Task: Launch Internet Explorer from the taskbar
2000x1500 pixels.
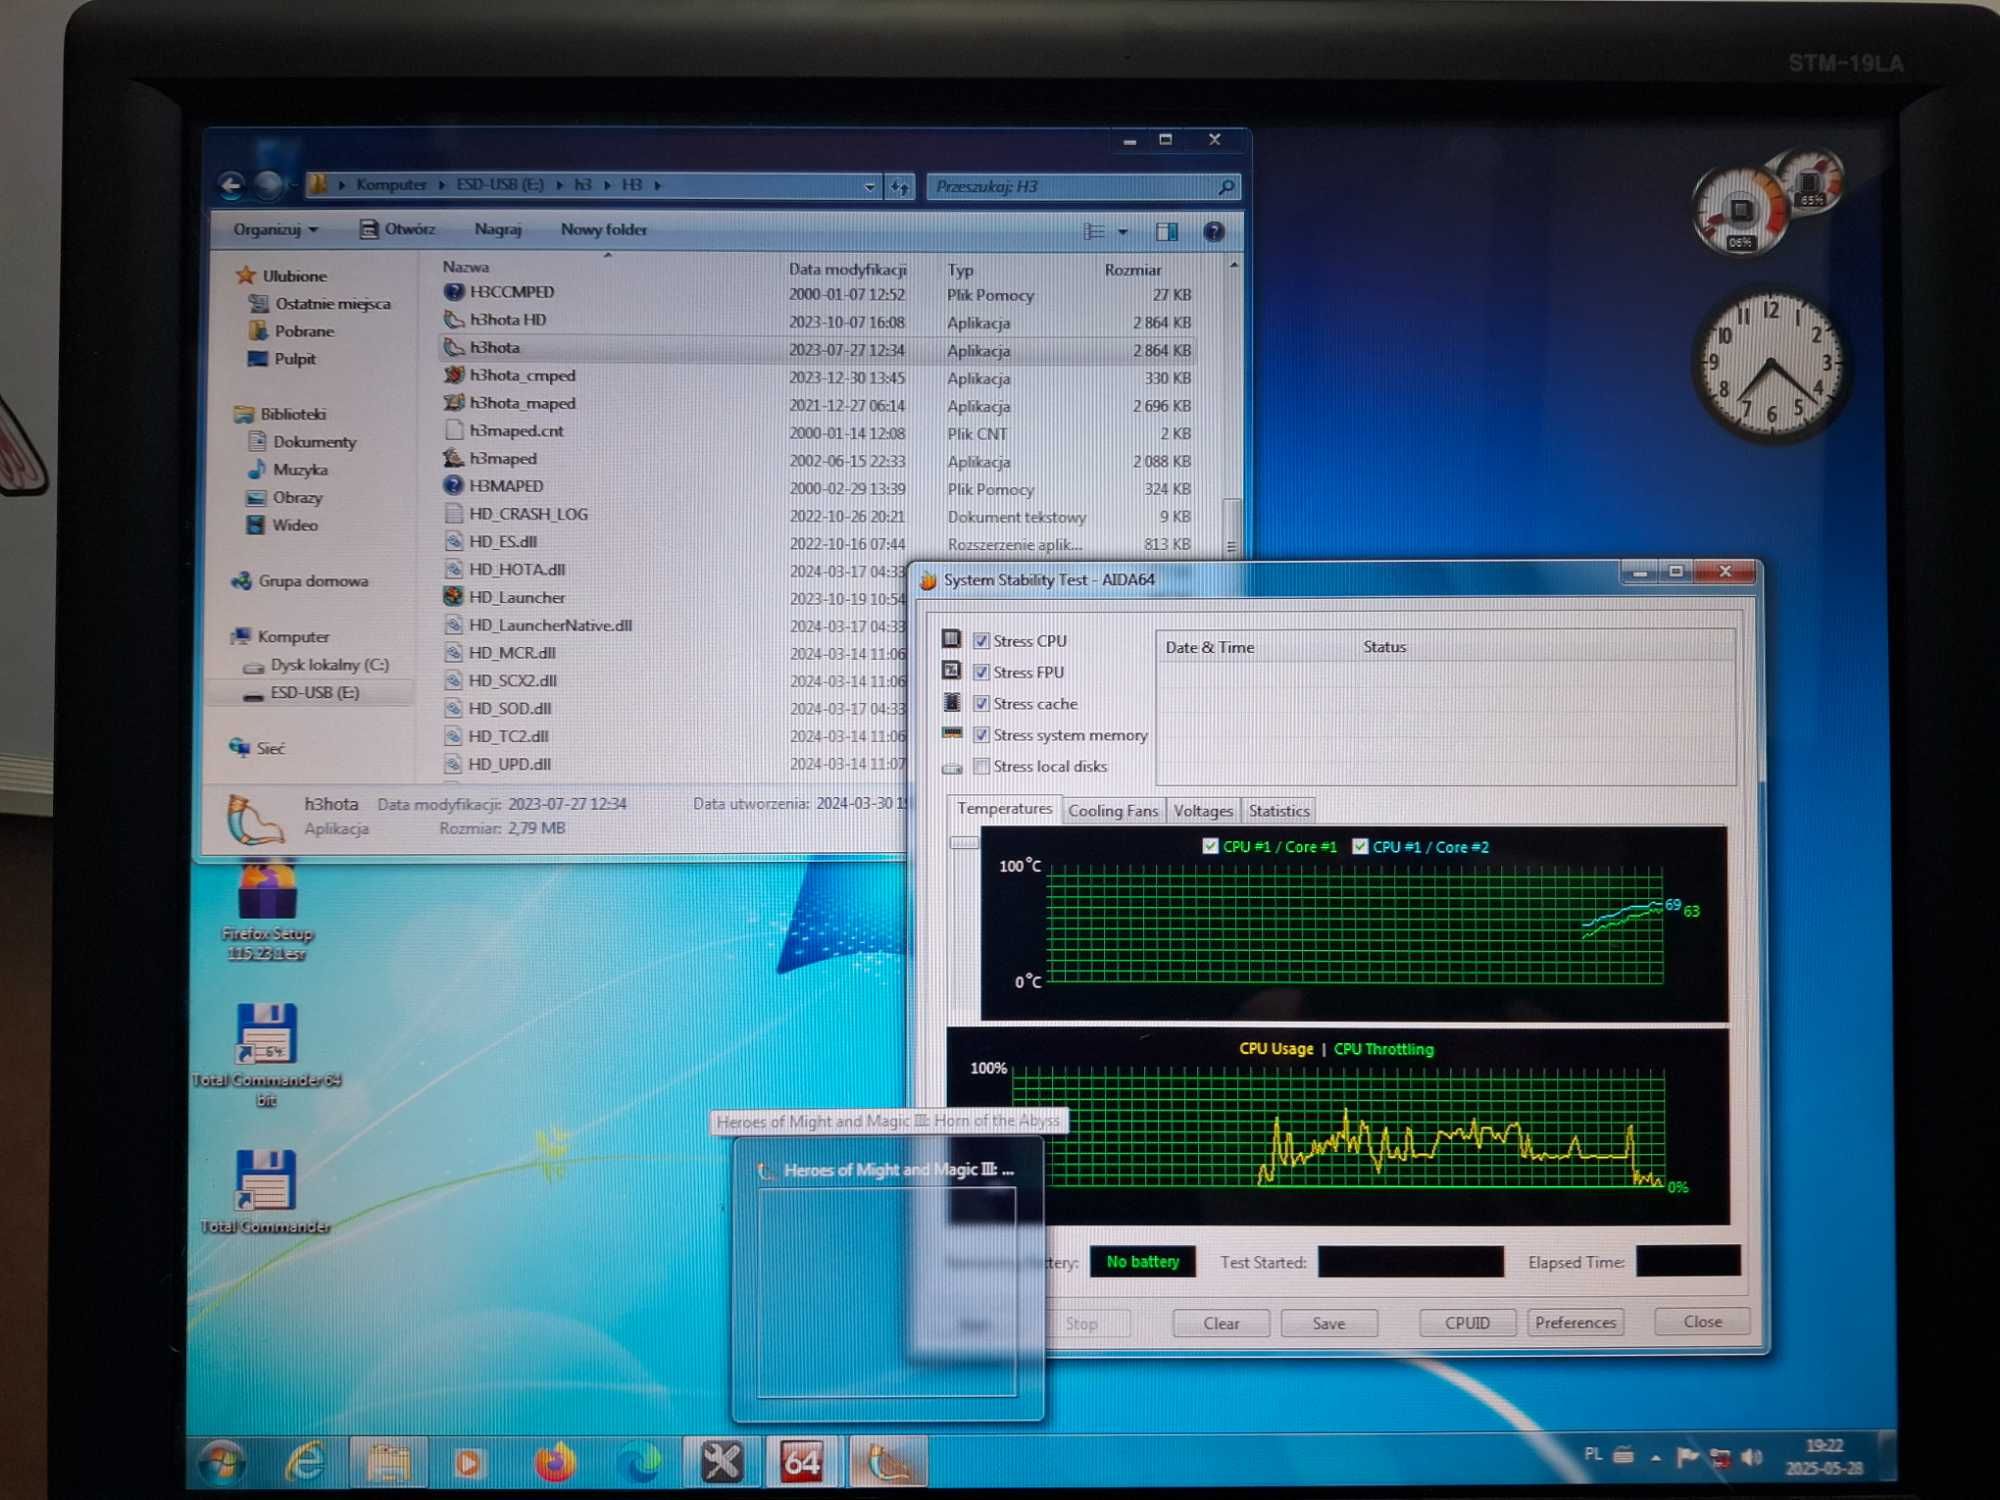Action: point(305,1463)
